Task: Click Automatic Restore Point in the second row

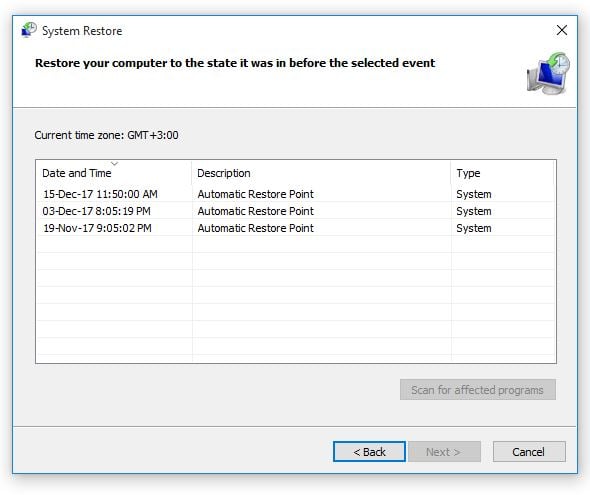Action: [255, 211]
